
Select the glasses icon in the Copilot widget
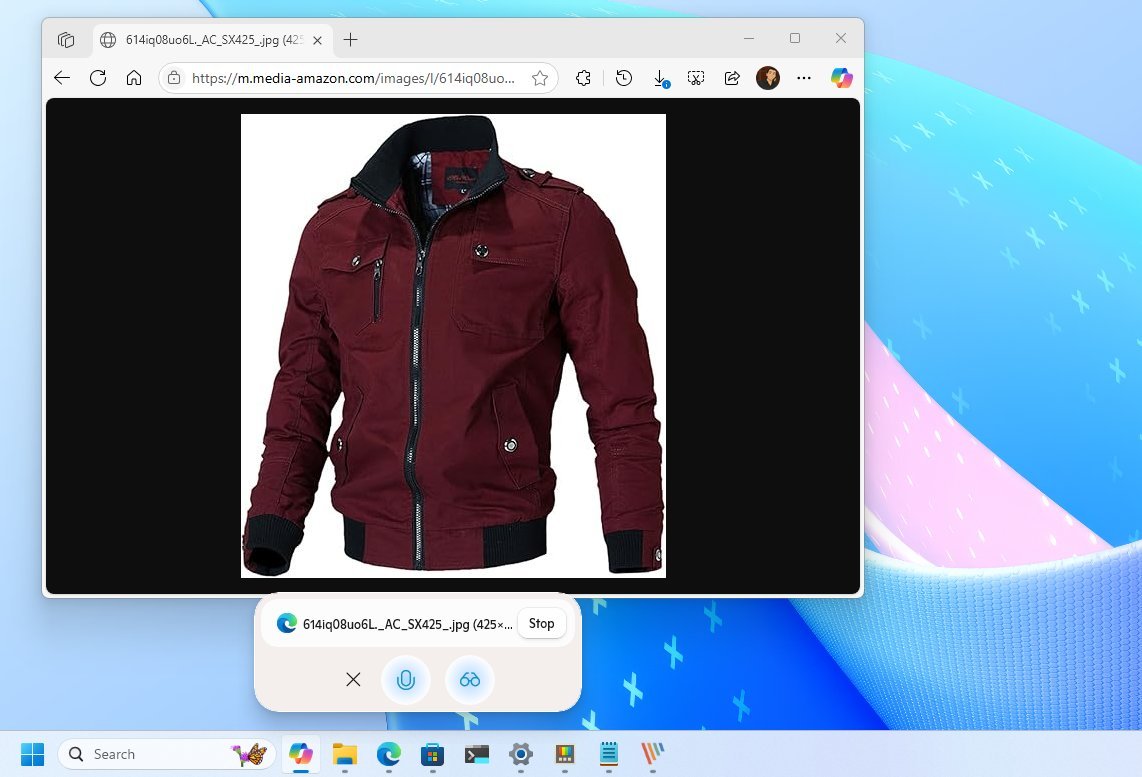469,679
